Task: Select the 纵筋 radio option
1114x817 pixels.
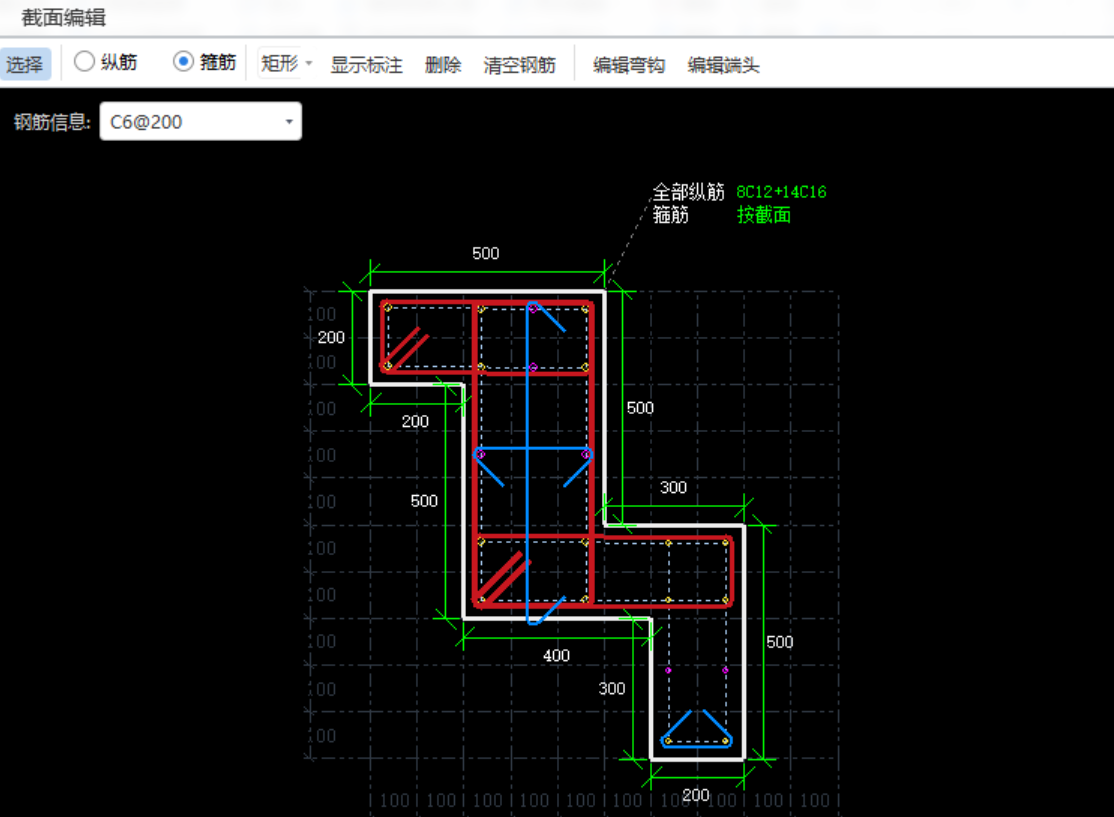Action: 106,63
